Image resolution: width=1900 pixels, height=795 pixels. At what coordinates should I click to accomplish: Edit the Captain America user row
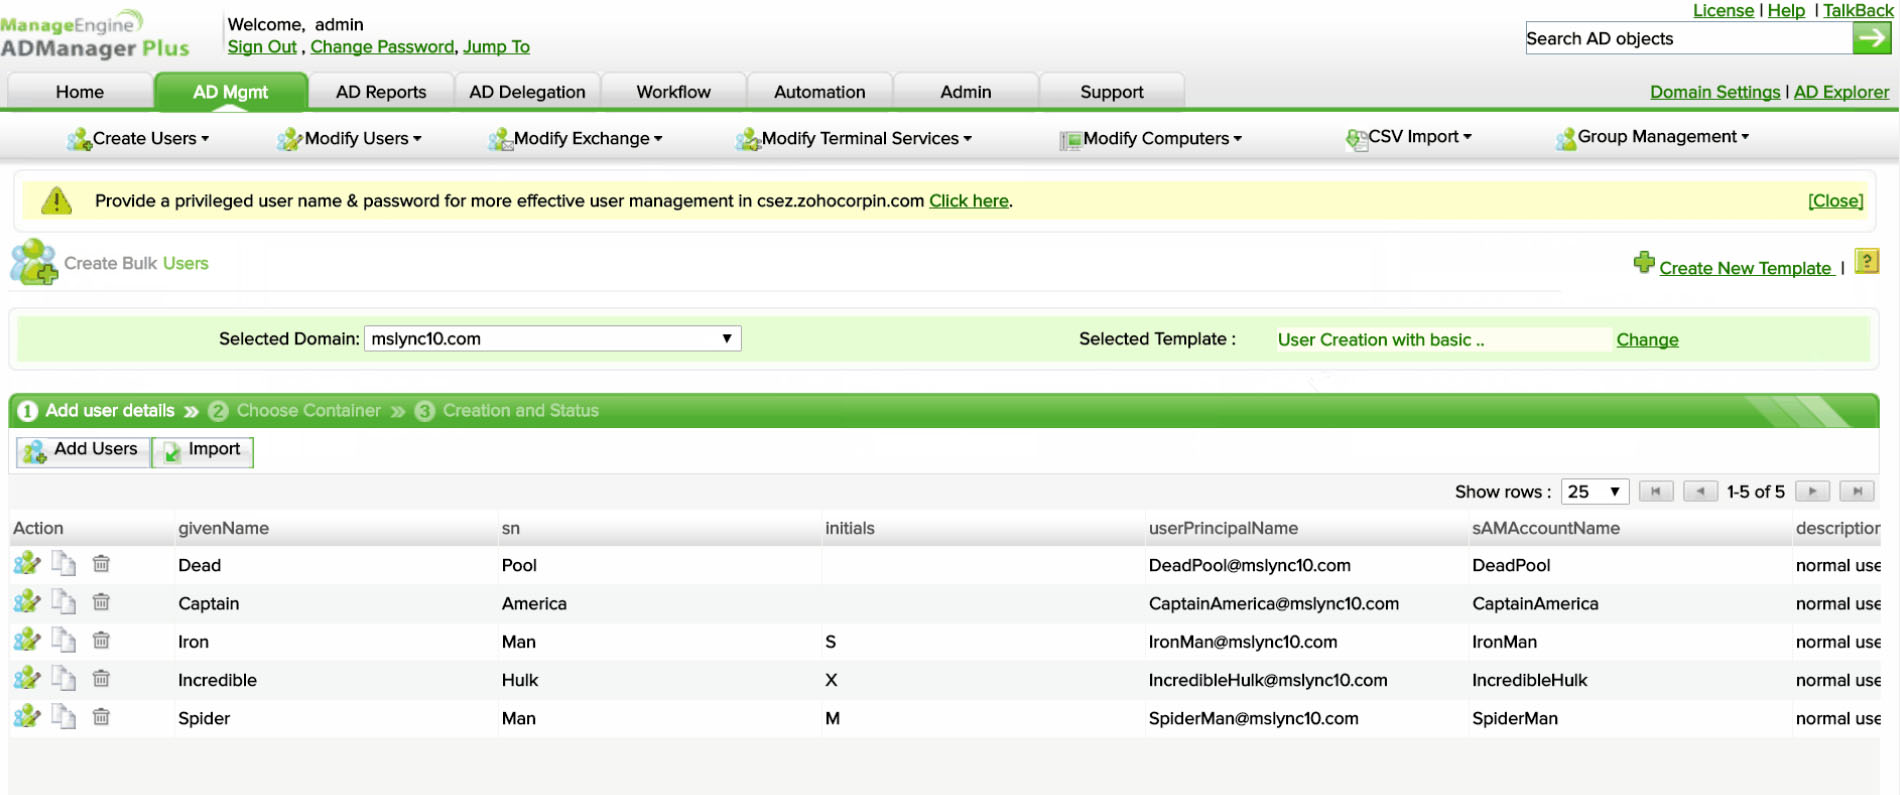[x=27, y=602]
